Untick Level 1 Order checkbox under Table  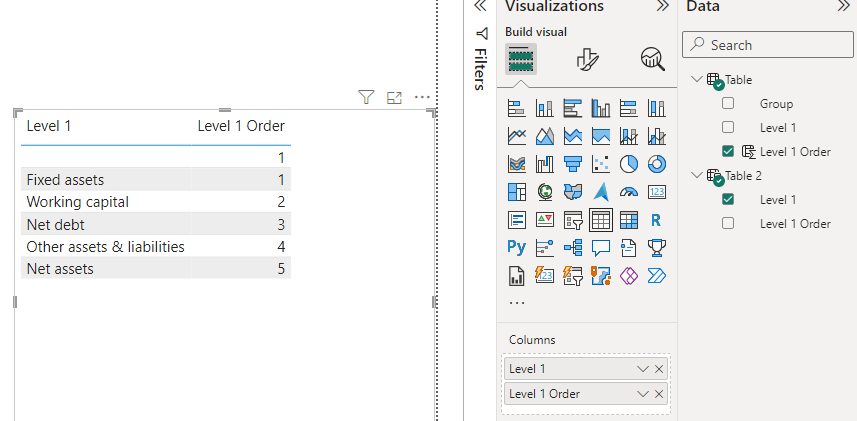point(727,151)
